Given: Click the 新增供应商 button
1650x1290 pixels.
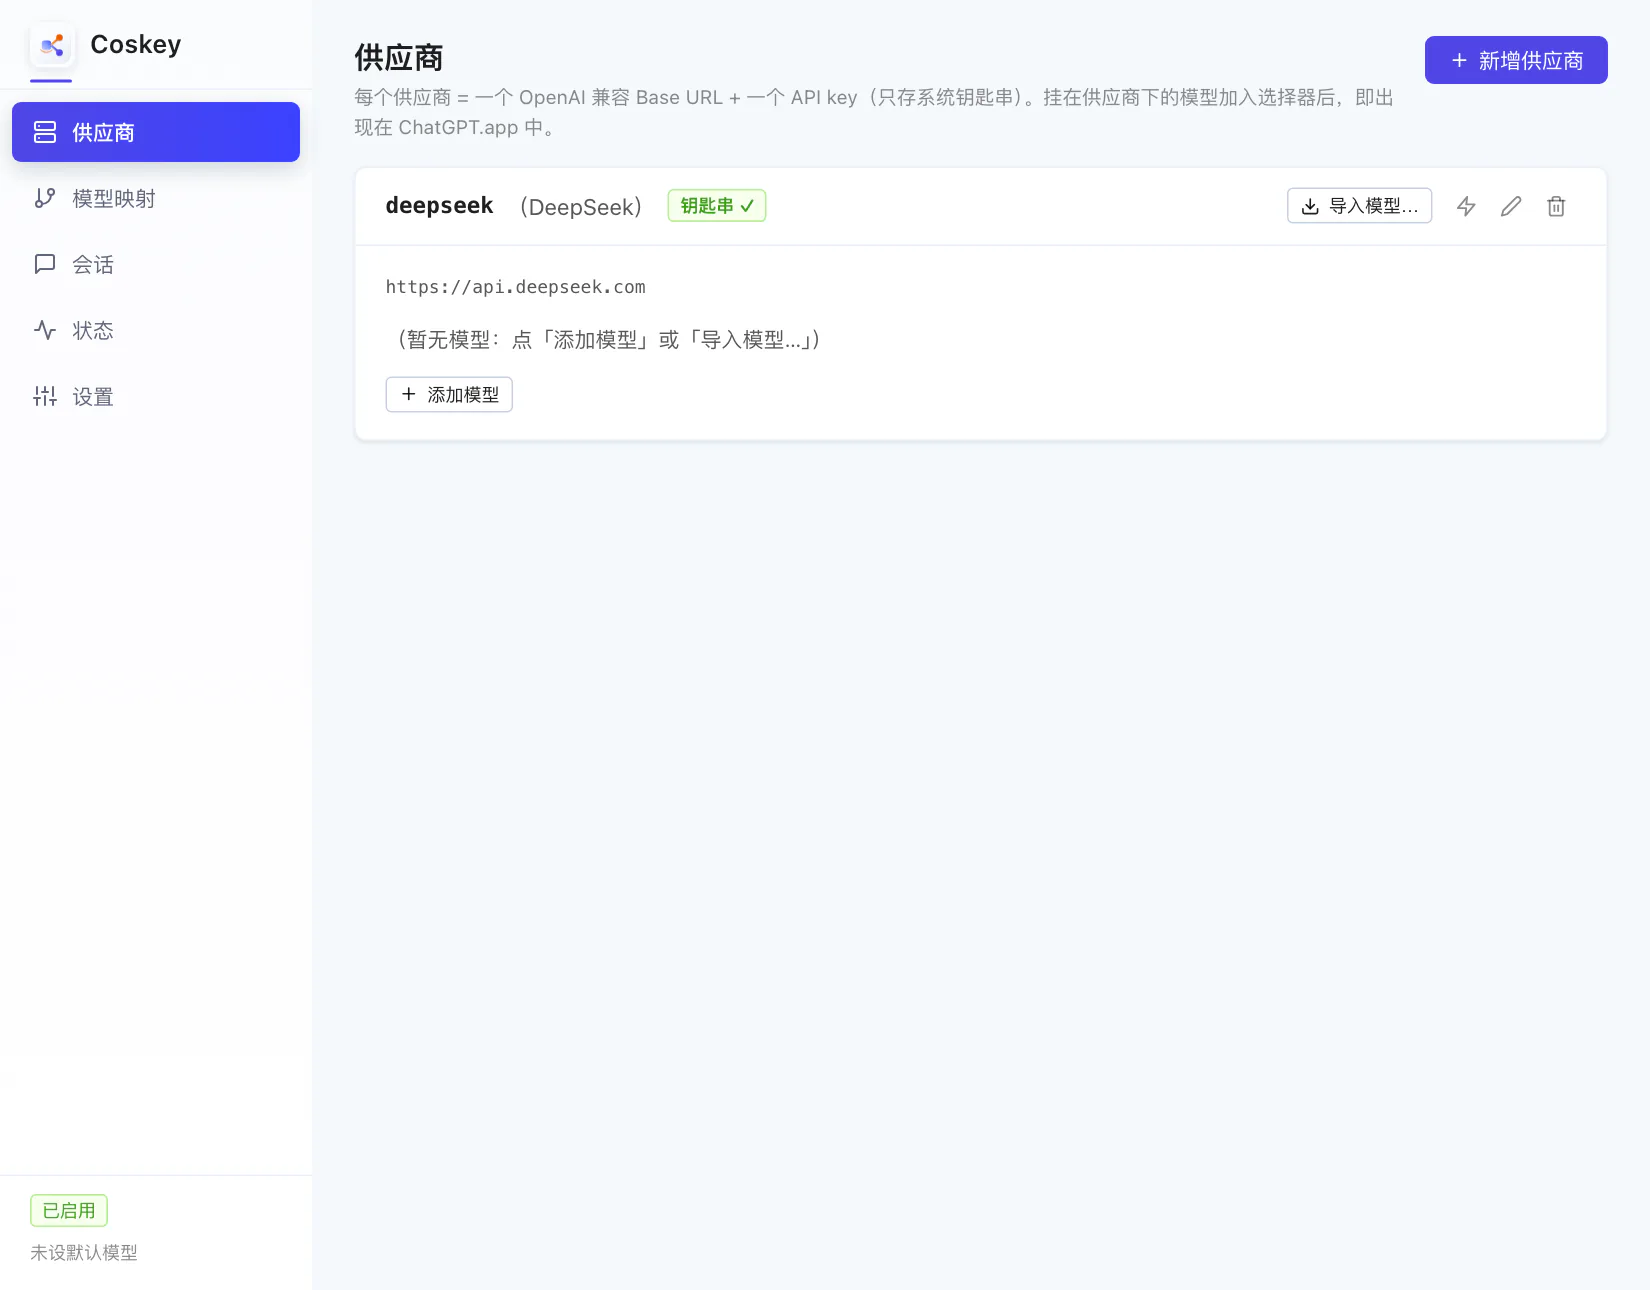Looking at the screenshot, I should click(1516, 60).
